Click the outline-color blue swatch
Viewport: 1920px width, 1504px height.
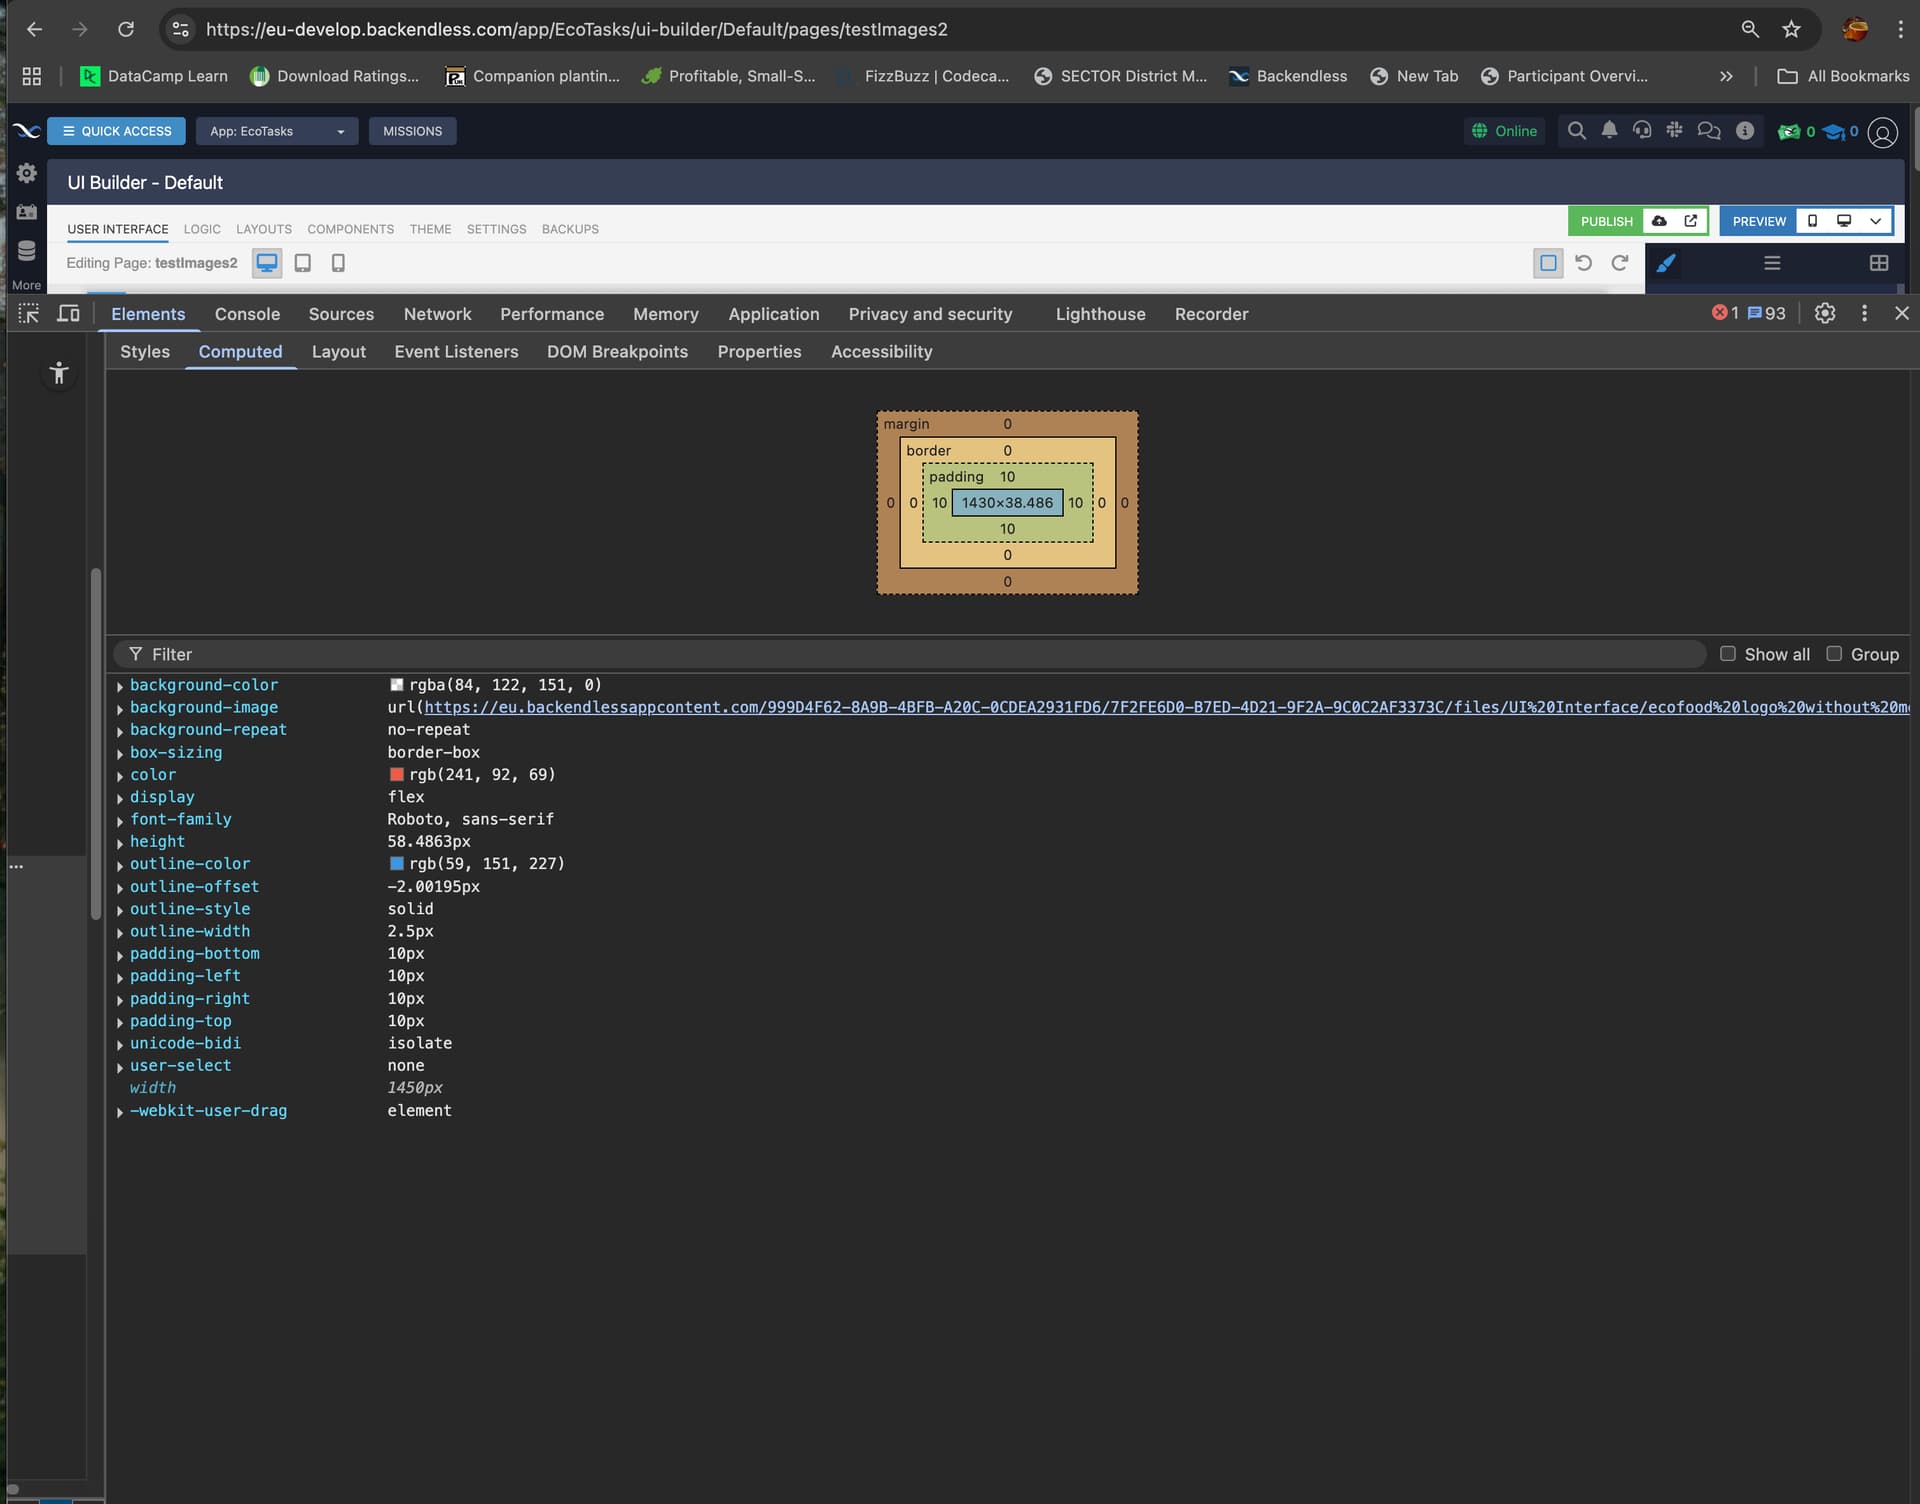tap(397, 864)
